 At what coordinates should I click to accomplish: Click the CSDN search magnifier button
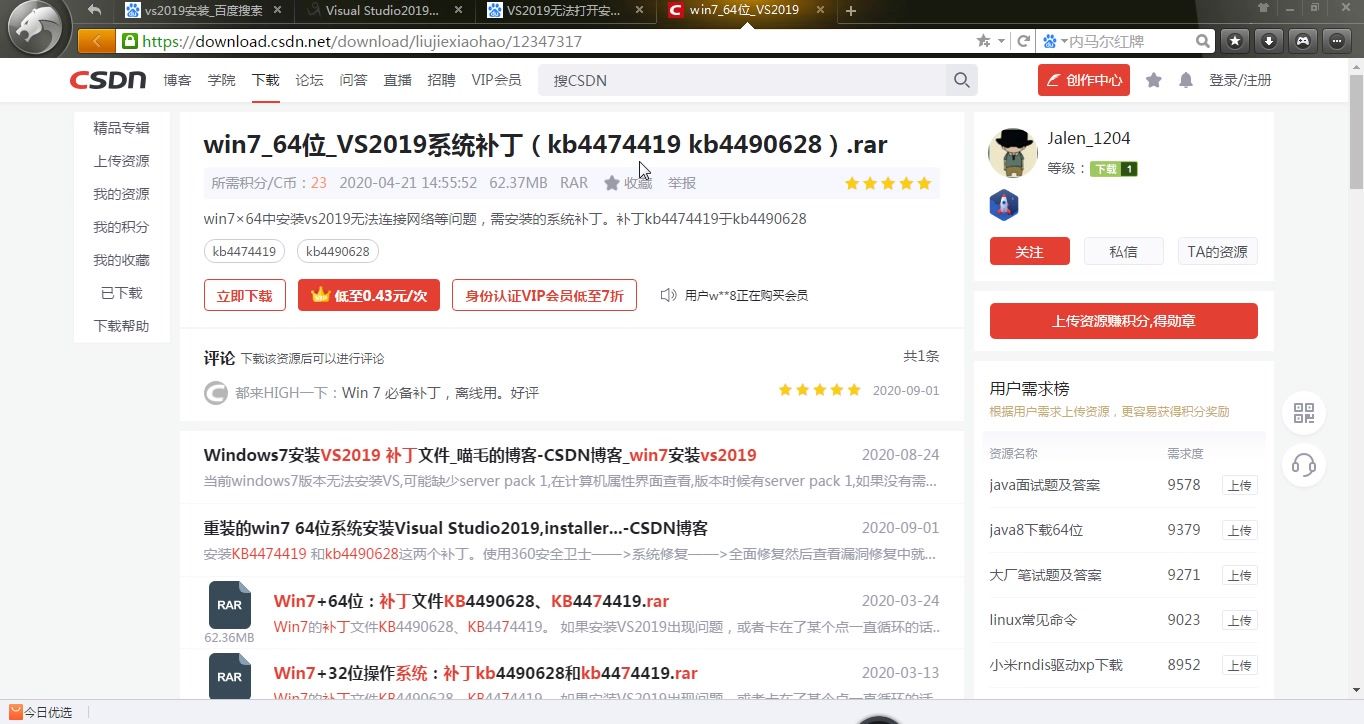pos(962,80)
